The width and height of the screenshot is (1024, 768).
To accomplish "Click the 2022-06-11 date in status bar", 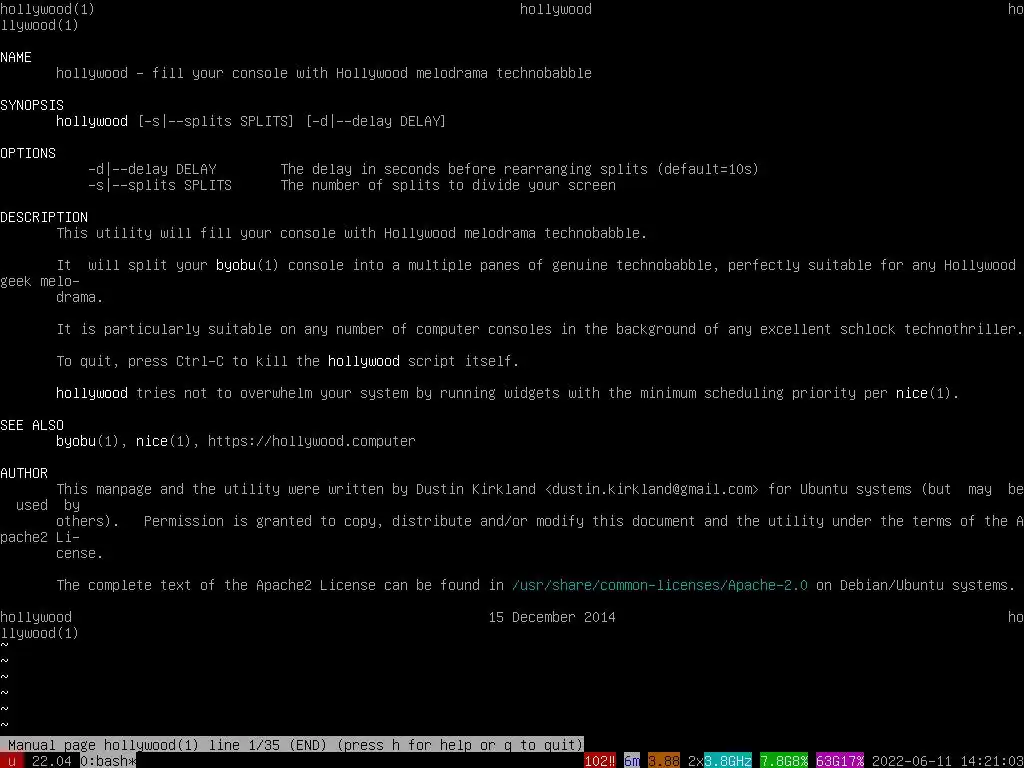I will (912, 761).
